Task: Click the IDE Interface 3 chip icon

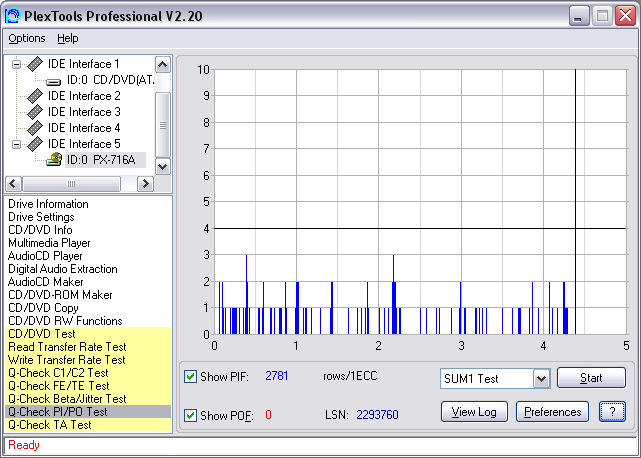Action: (35, 112)
